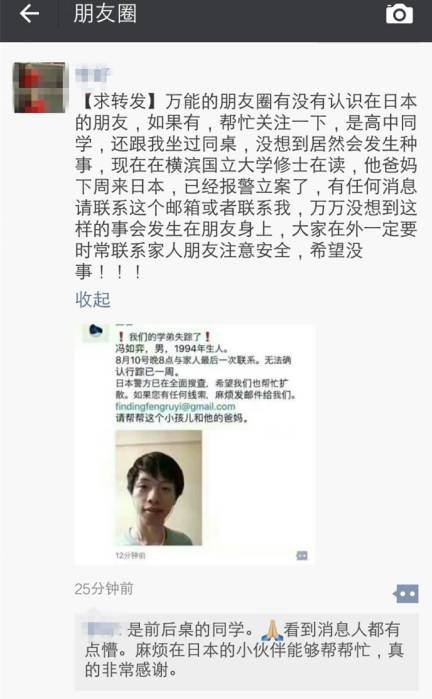Click the 我们的学弟失踪了 heading in the image

[x=165, y=337]
